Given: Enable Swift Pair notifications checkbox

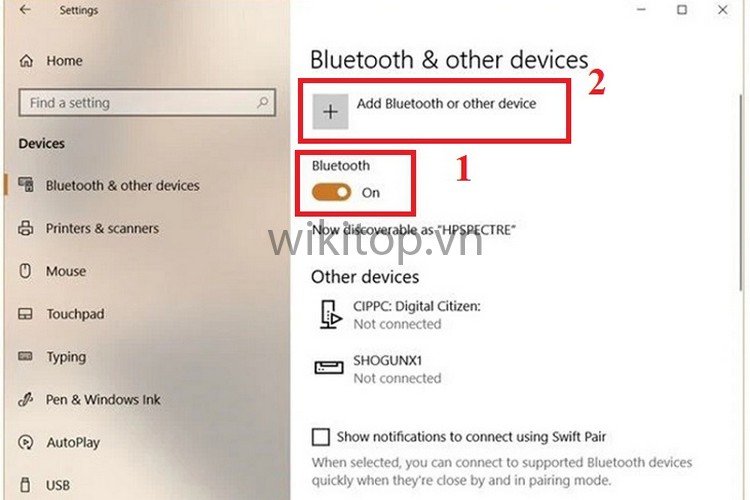Looking at the screenshot, I should pyautogui.click(x=320, y=437).
